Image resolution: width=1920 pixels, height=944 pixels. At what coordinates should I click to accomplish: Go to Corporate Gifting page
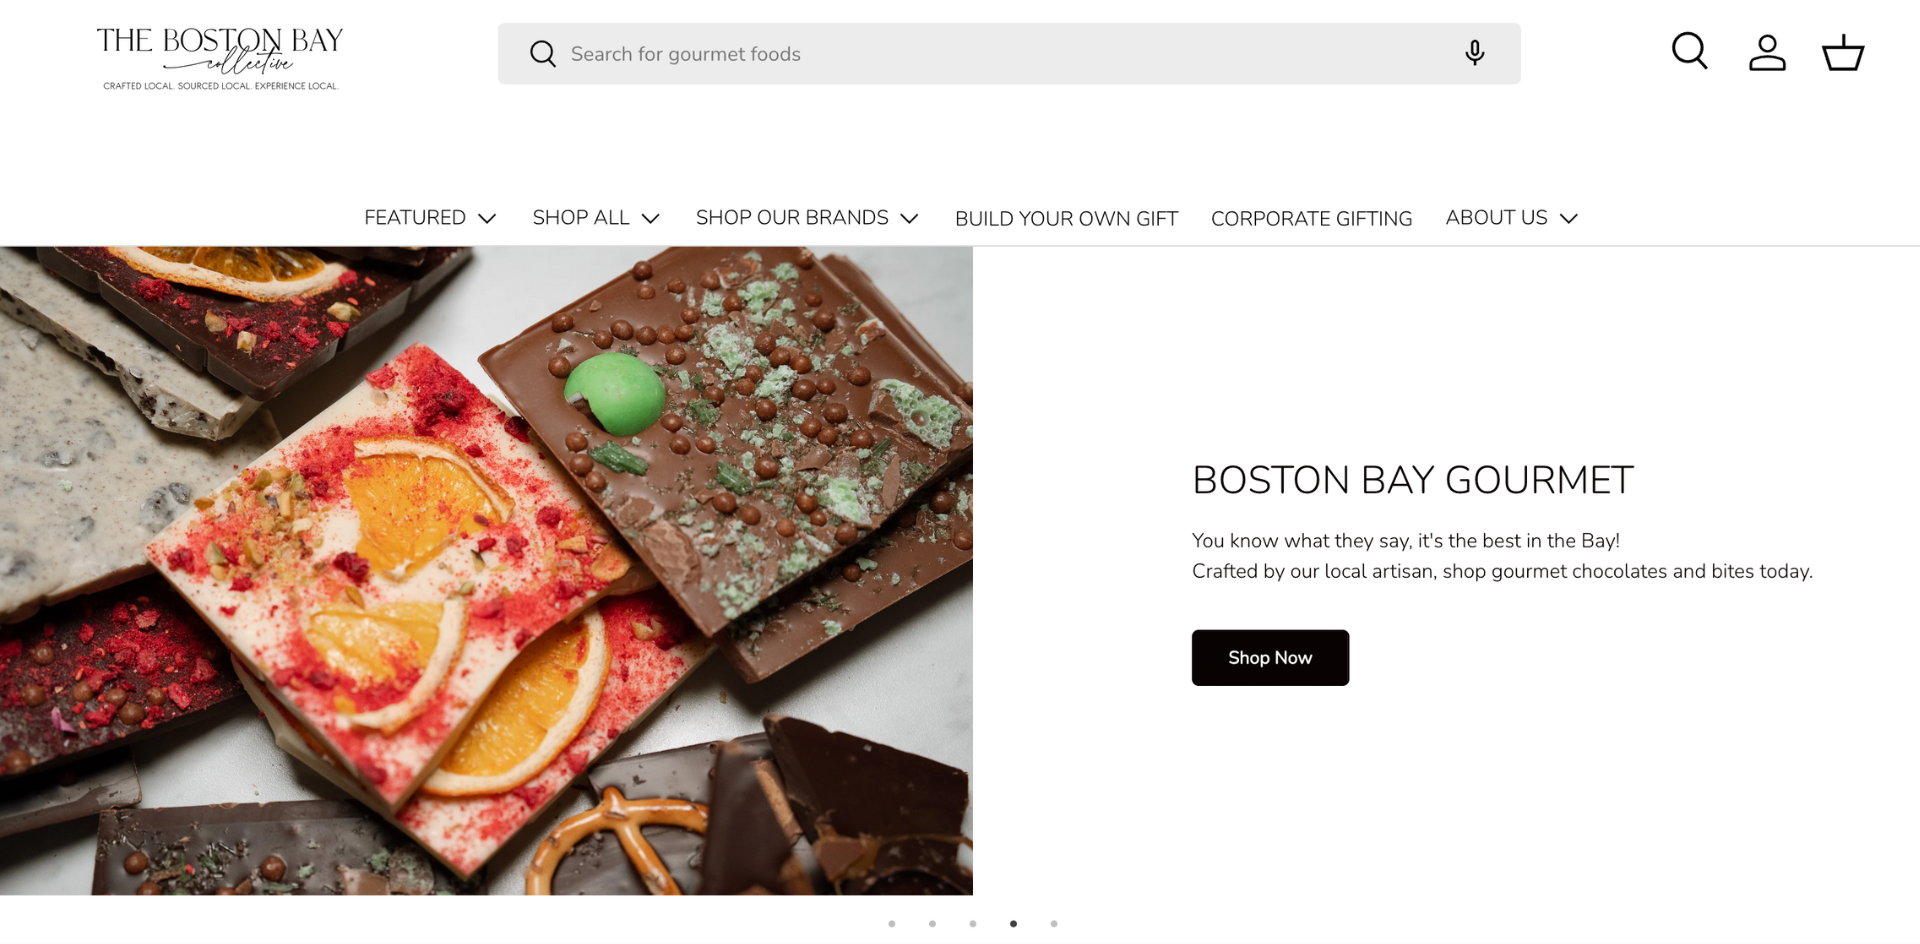[1311, 219]
